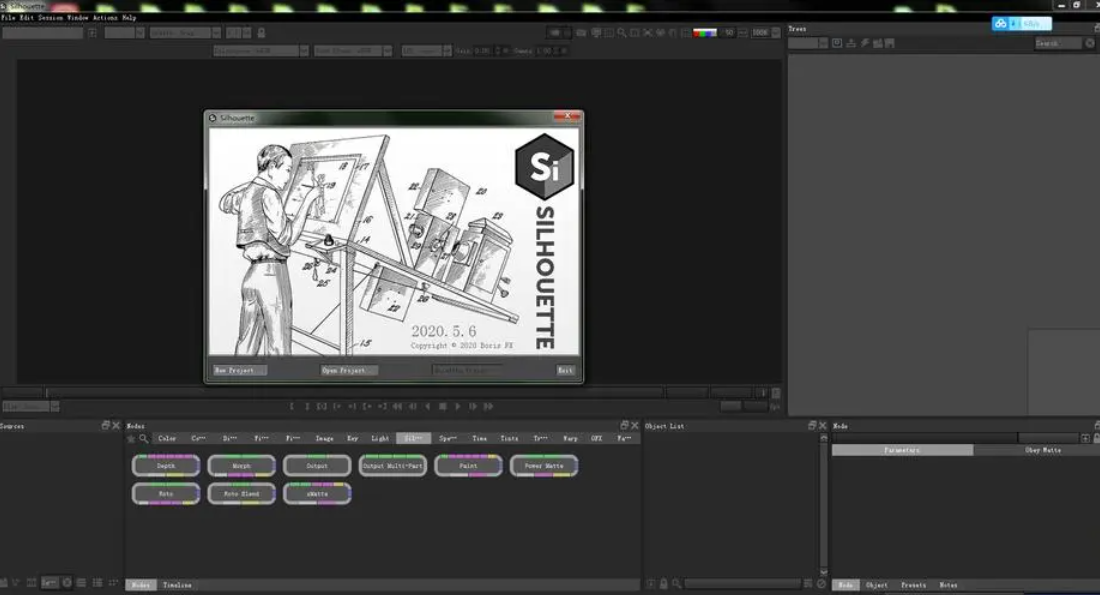The width and height of the screenshot is (1100, 595).
Task: Add the Roto Blend node
Action: [241, 494]
